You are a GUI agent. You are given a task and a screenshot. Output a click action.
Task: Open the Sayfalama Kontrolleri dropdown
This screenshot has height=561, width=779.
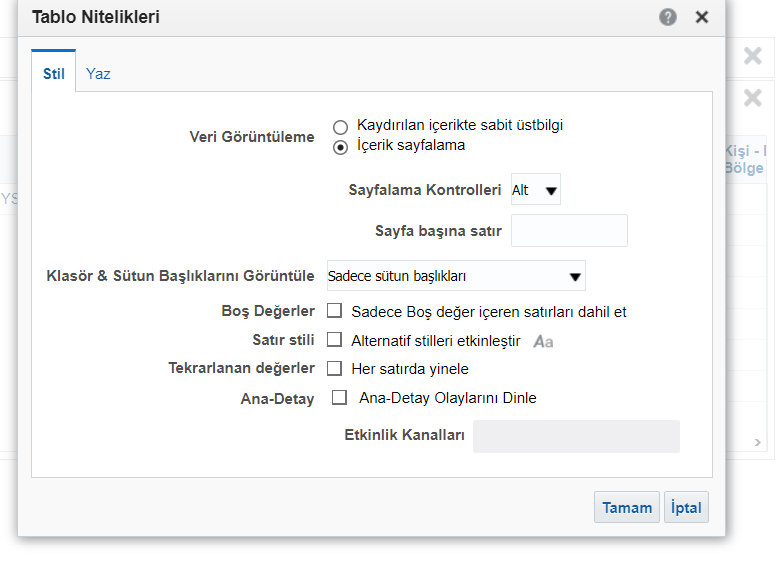pos(536,190)
